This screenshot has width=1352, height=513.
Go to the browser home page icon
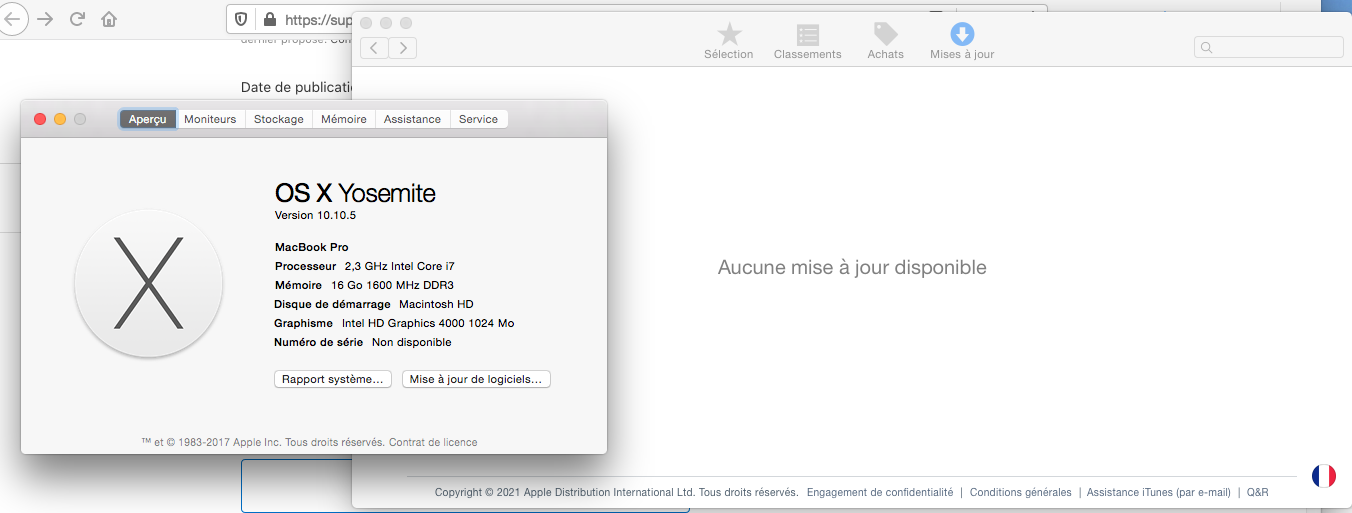109,19
